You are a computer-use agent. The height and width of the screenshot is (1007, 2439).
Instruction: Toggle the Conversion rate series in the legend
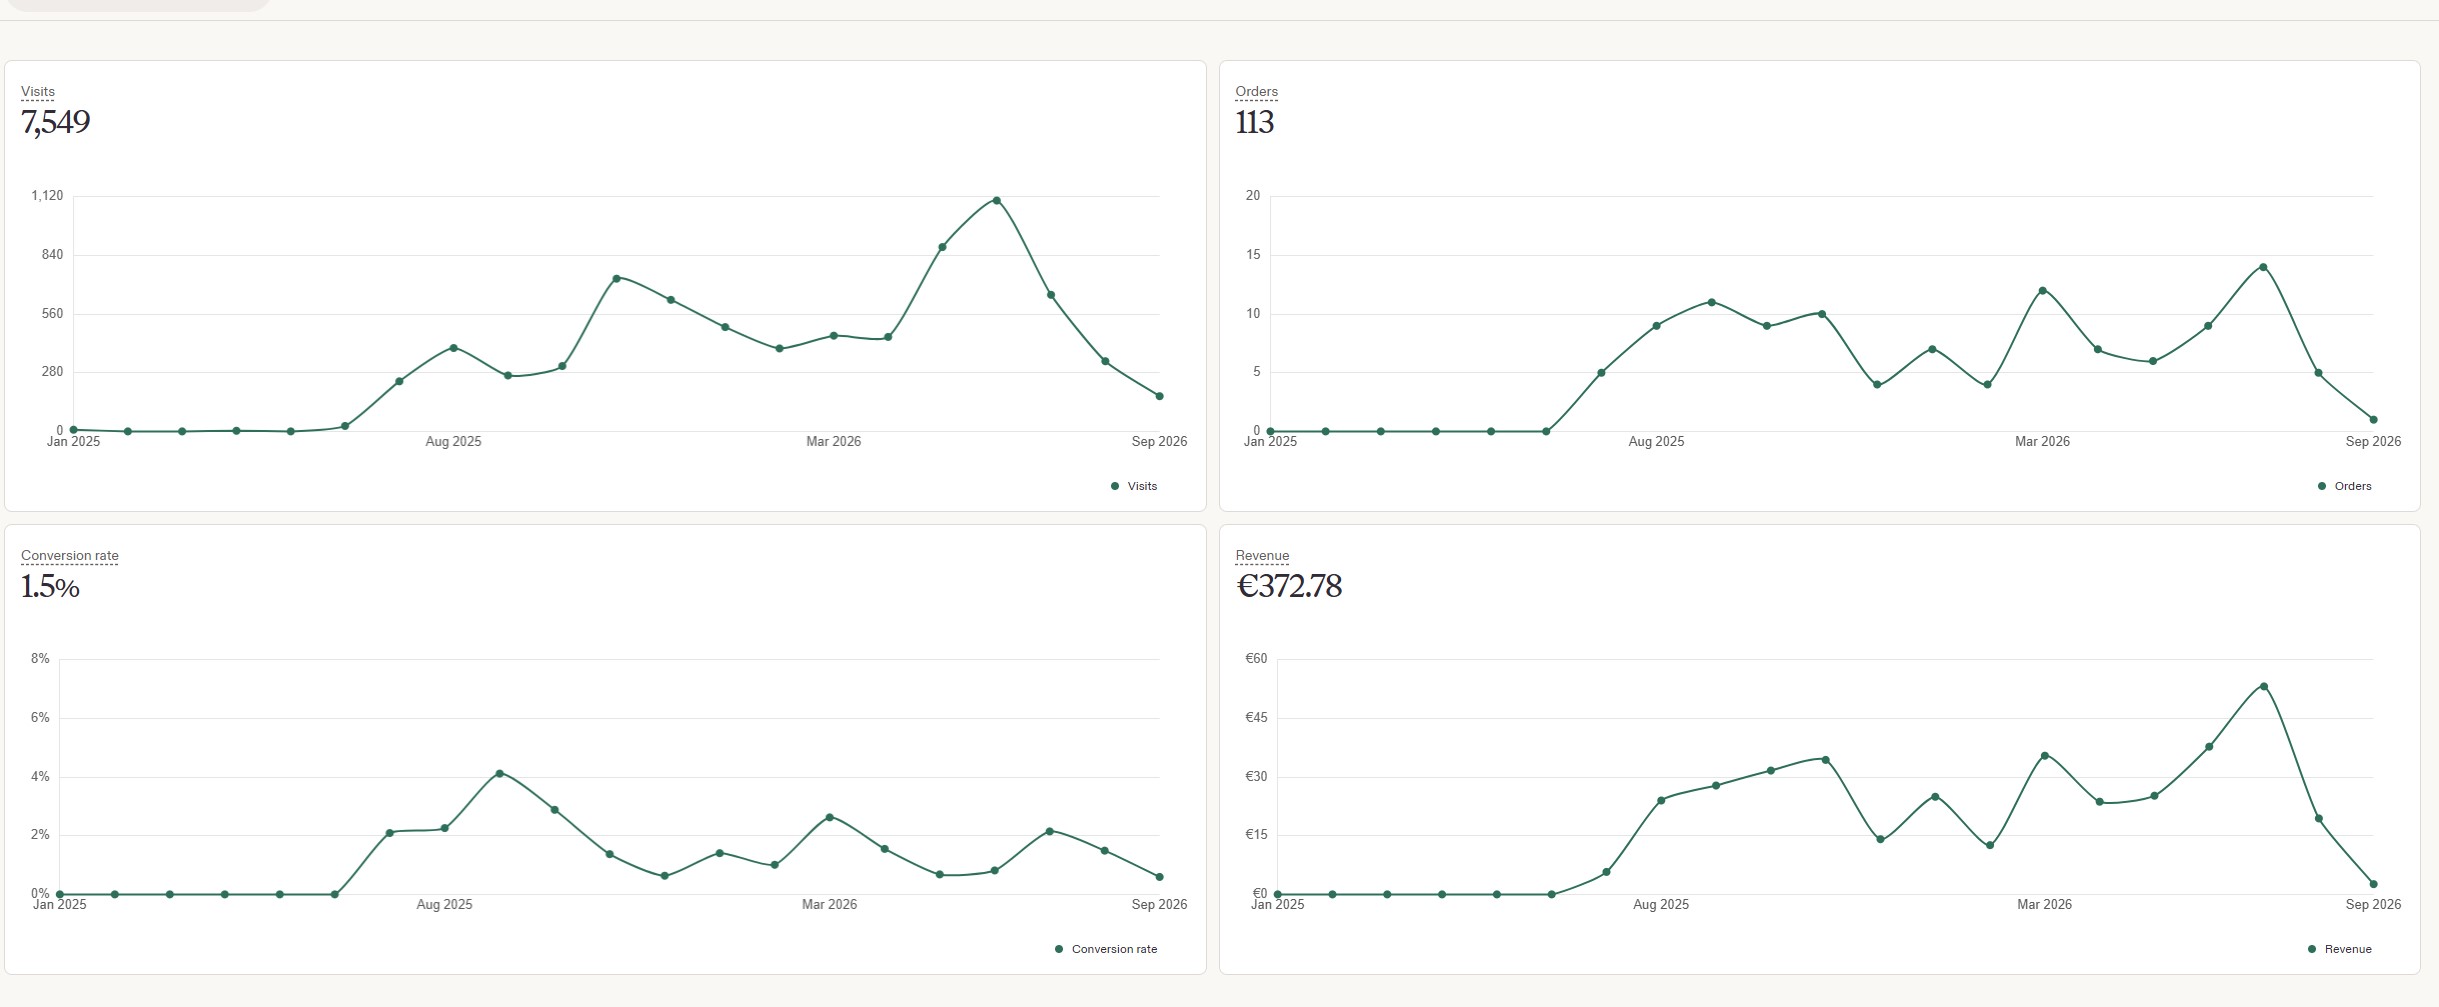click(1106, 949)
